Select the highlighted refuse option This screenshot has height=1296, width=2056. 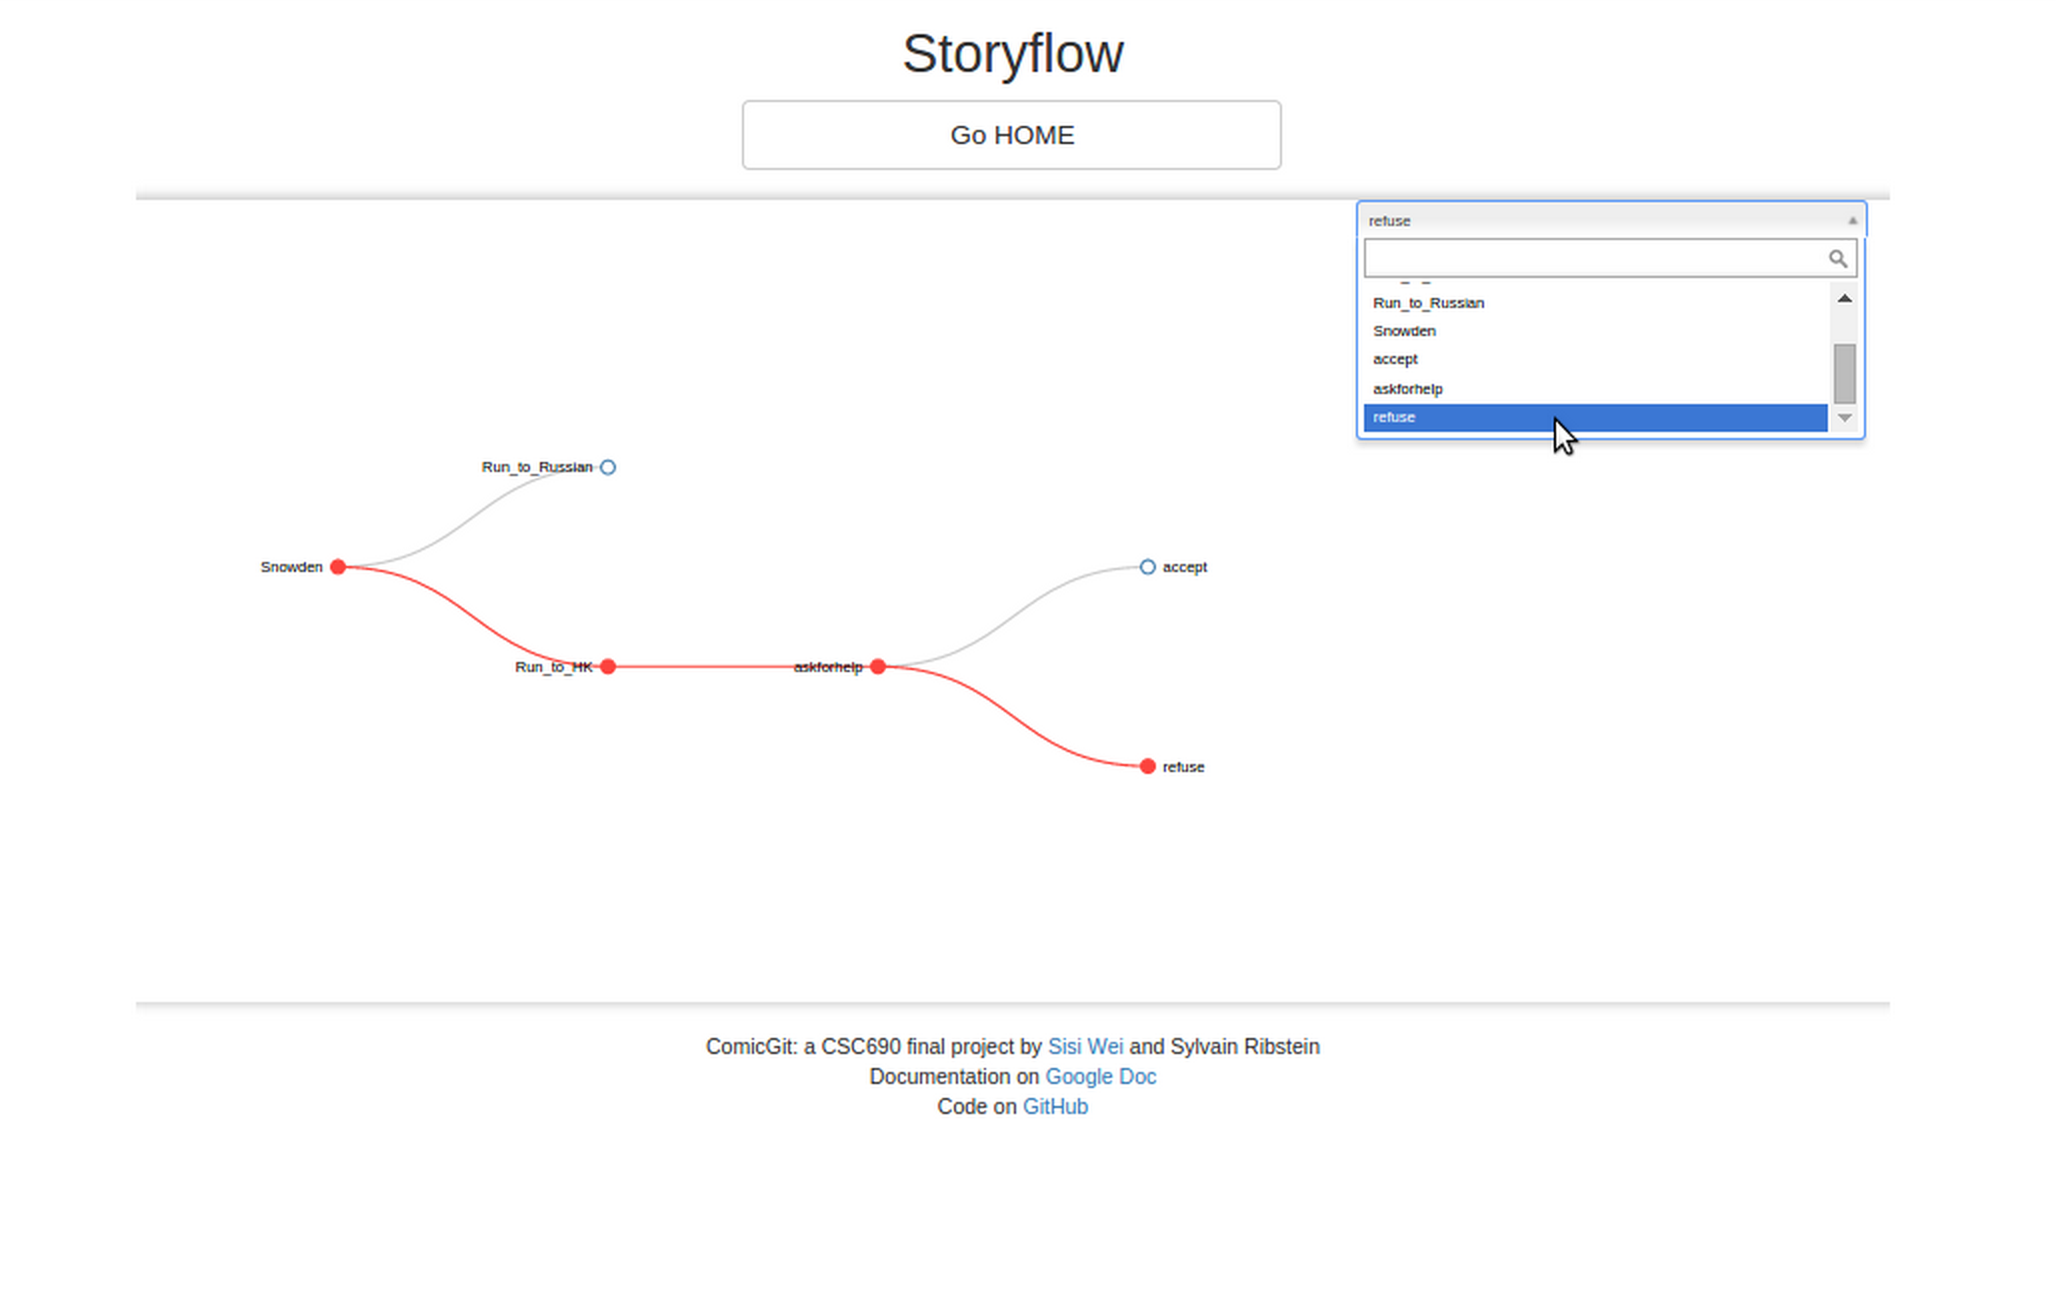pos(1394,418)
